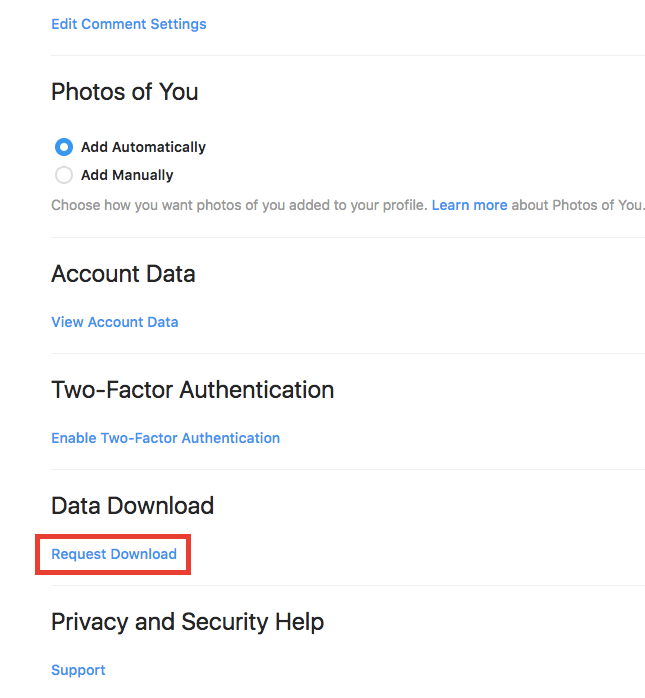Image resolution: width=645 pixels, height=698 pixels.
Task: Select the Add Automatically radio button
Action: pos(64,147)
